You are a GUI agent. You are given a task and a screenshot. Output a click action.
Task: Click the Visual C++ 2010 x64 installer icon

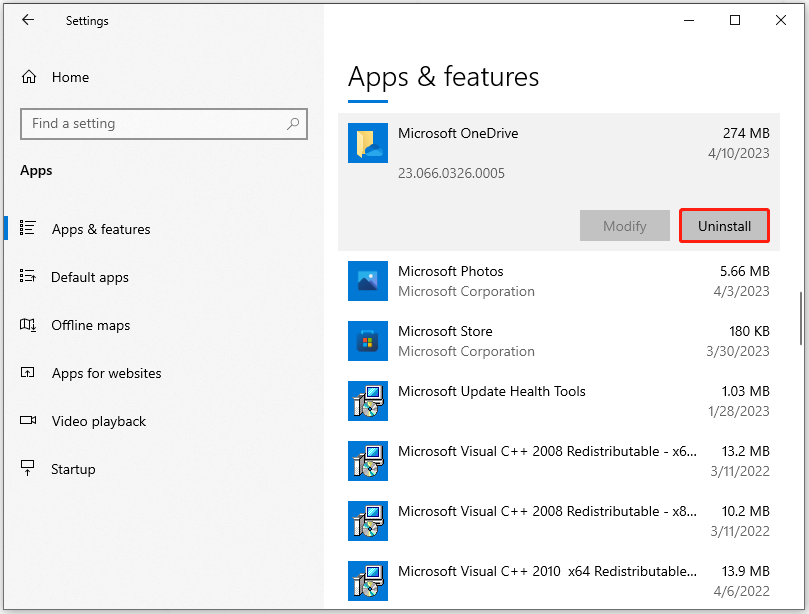pos(367,581)
